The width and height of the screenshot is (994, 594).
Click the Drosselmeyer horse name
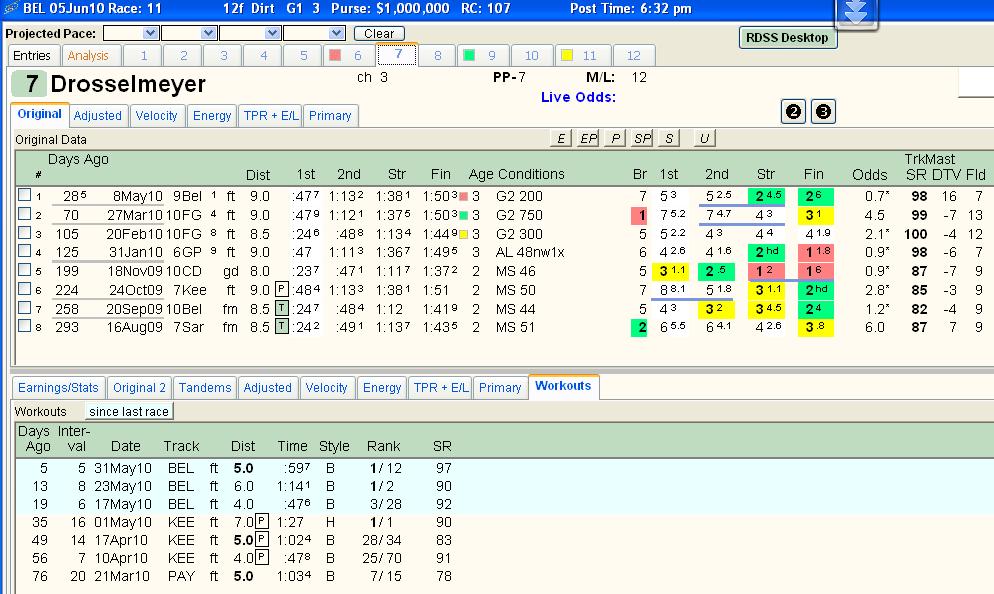click(x=128, y=84)
